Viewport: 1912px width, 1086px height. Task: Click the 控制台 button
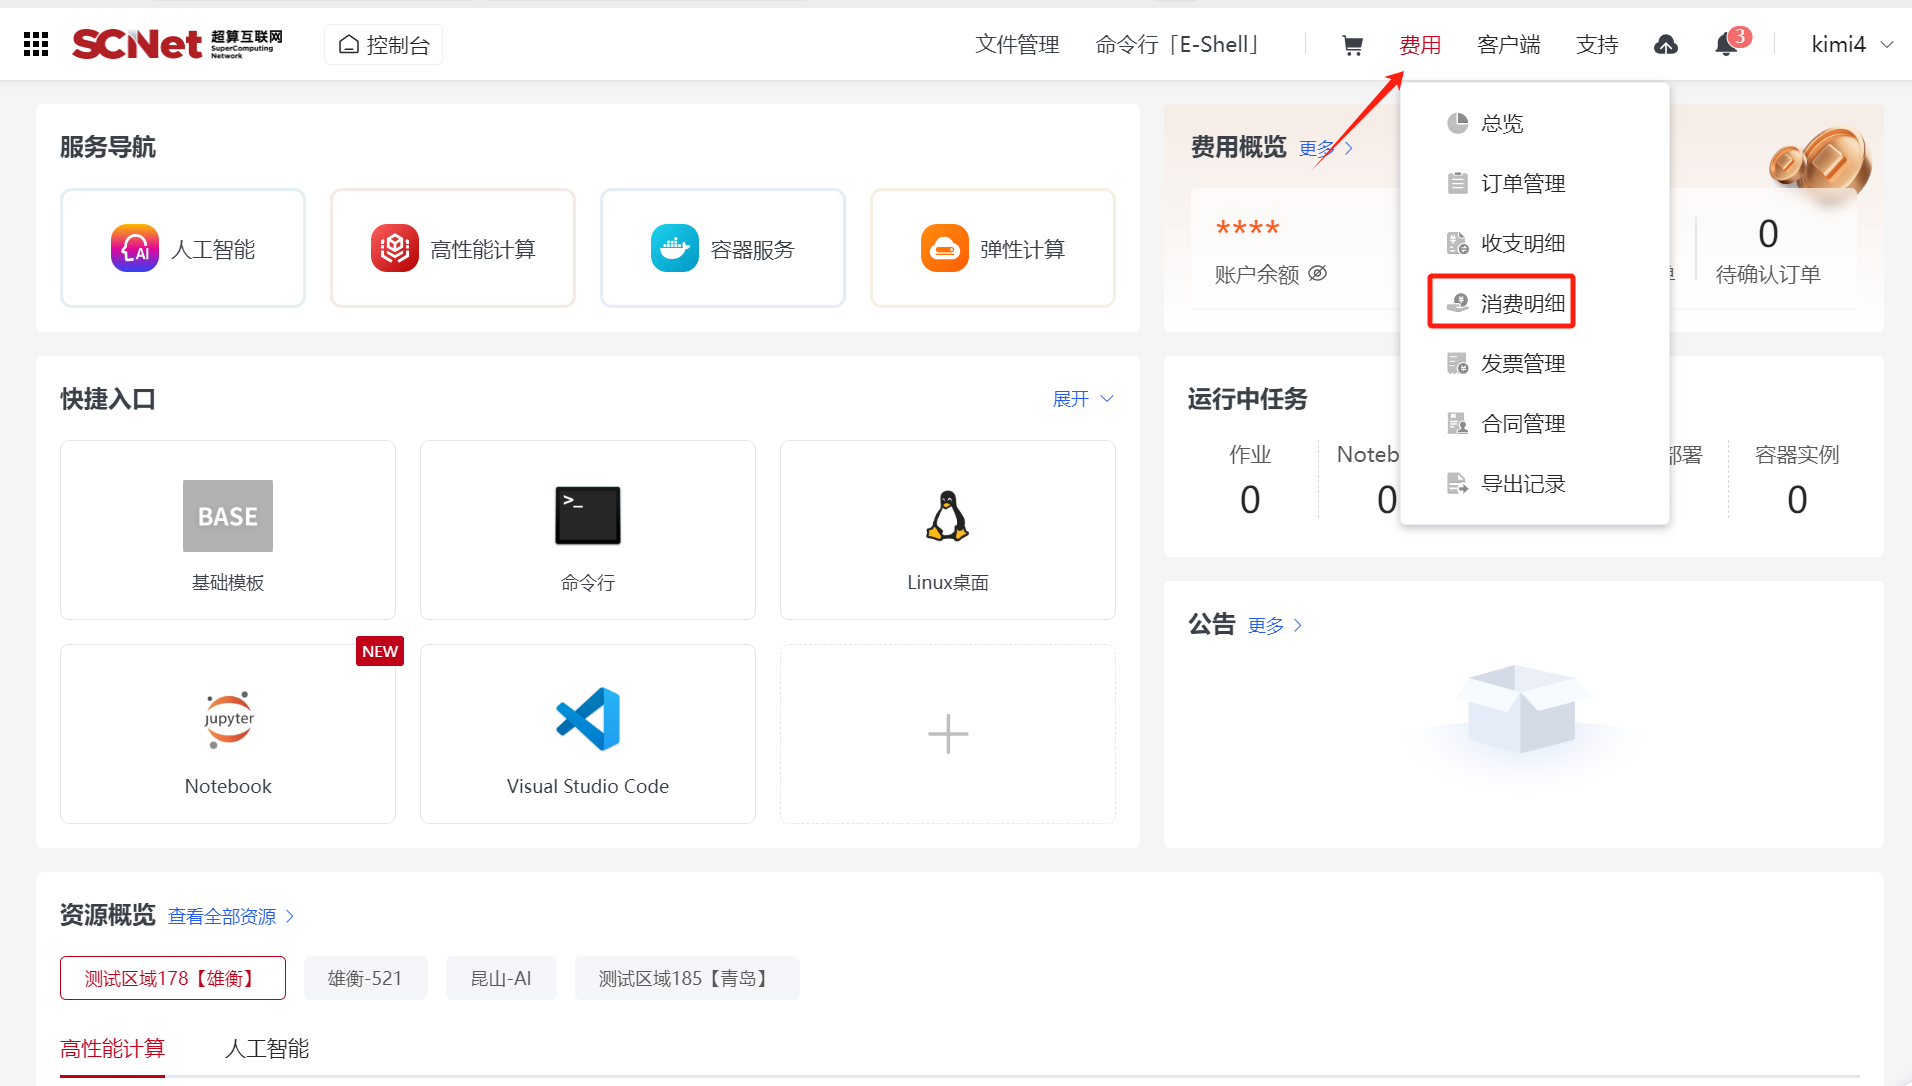(x=384, y=45)
